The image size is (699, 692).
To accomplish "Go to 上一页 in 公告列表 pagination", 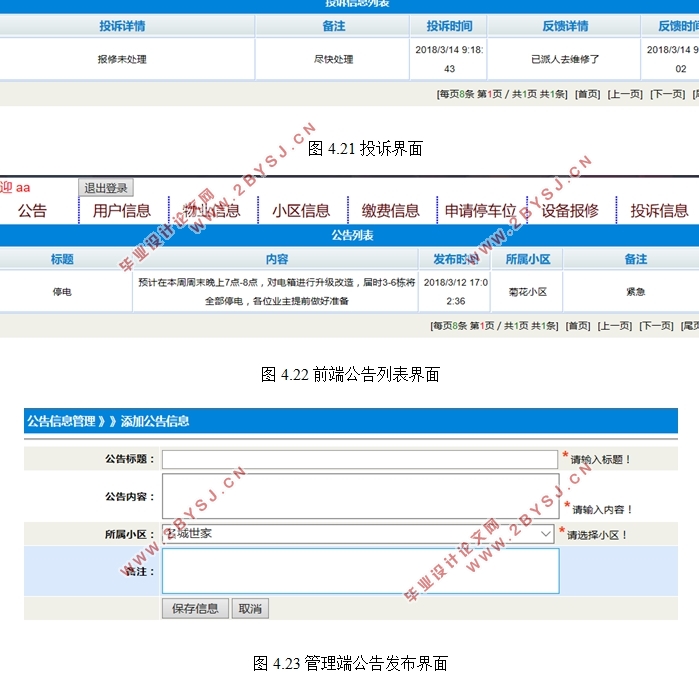I will (615, 326).
